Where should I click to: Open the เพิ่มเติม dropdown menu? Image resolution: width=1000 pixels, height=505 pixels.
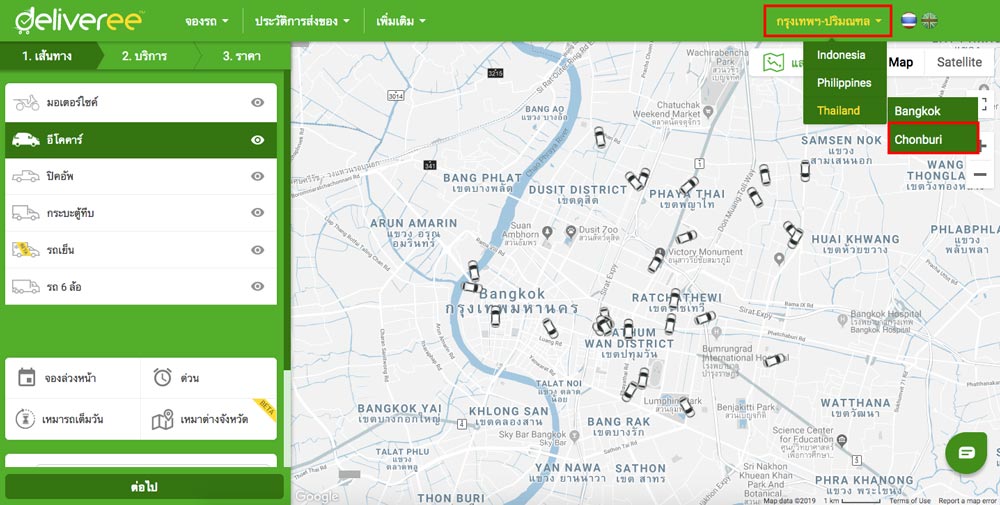coord(401,21)
